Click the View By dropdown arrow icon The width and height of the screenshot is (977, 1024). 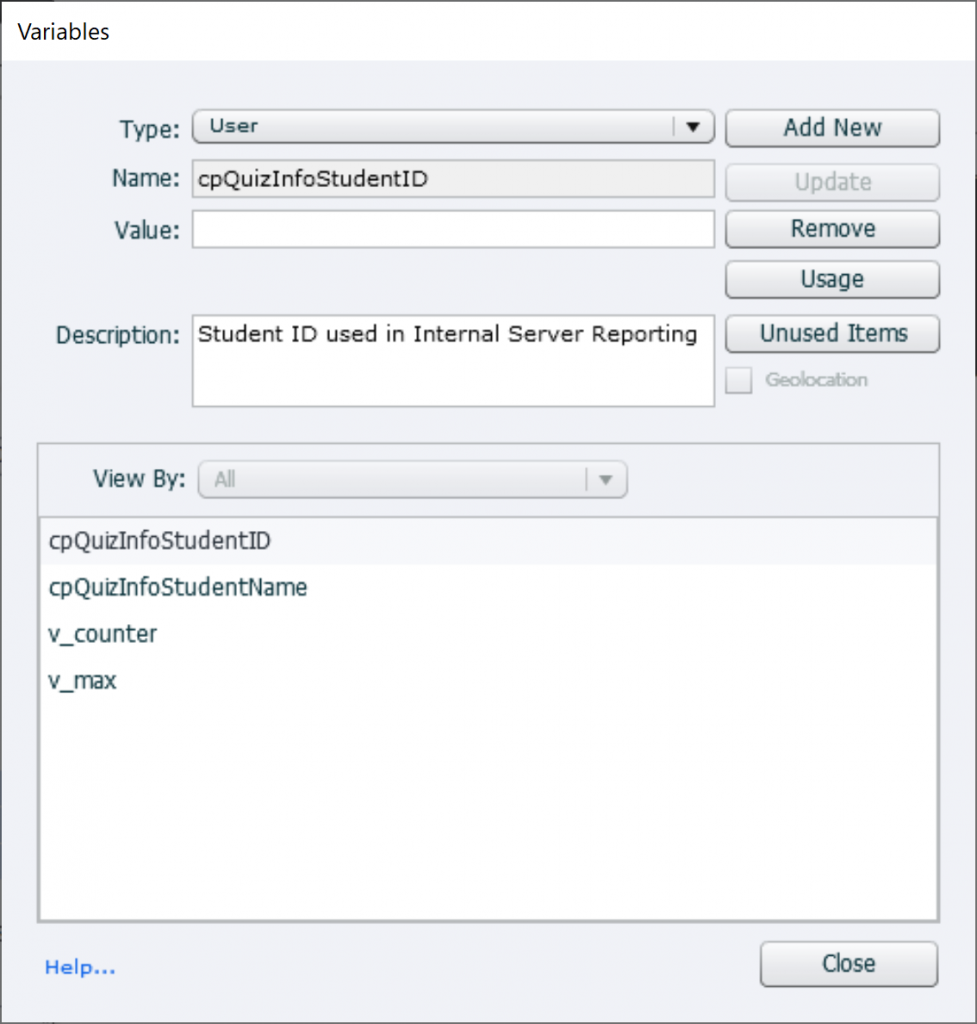tap(607, 480)
